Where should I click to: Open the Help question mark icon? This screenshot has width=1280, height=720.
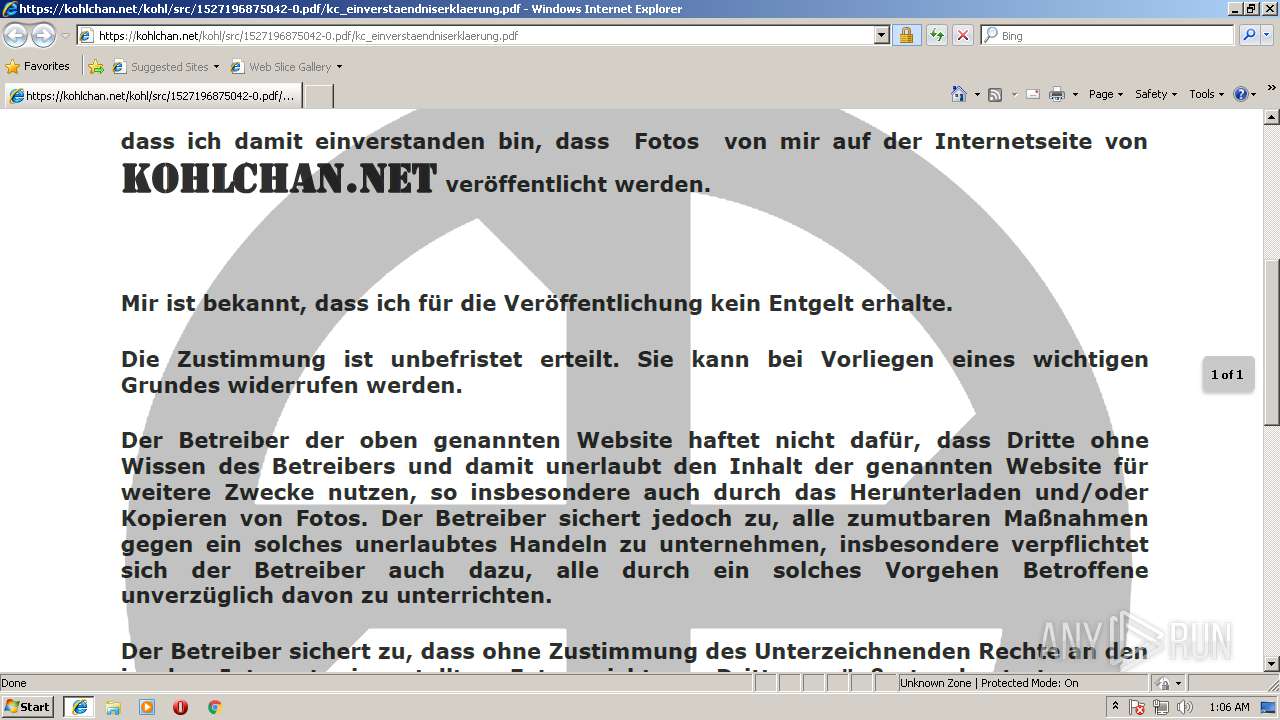coord(1241,94)
